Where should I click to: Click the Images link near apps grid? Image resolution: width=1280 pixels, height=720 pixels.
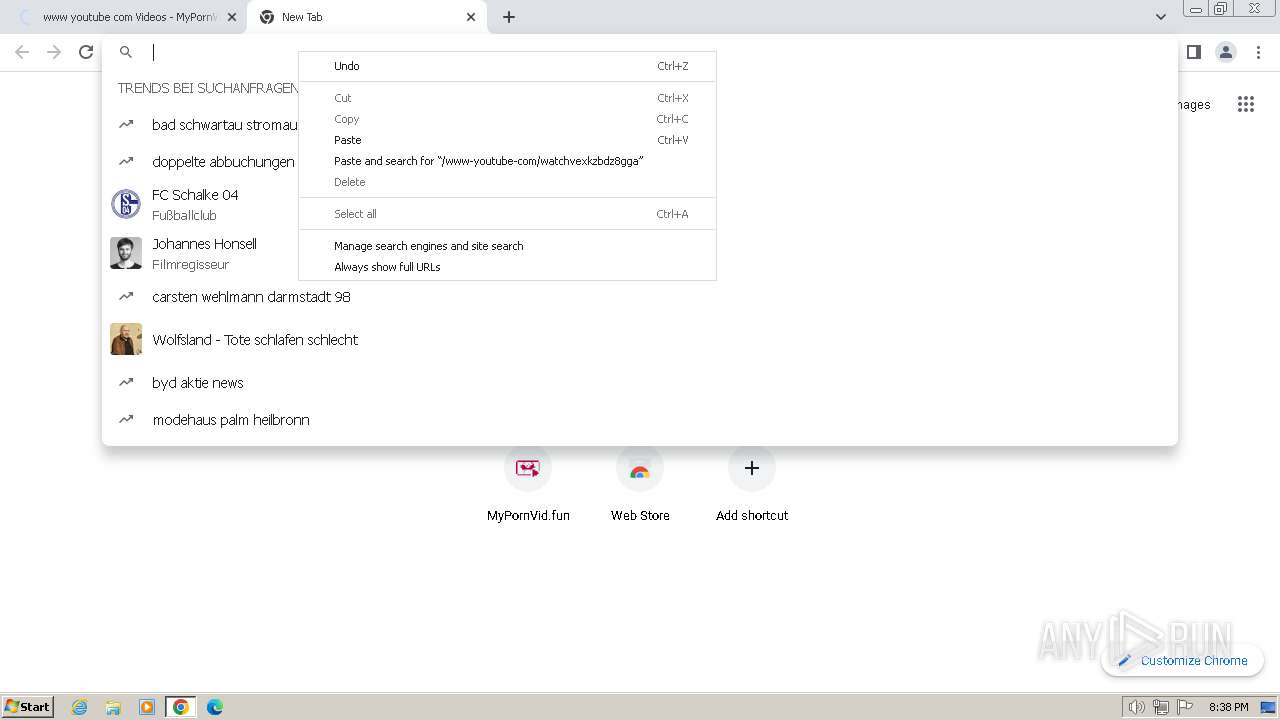[x=1192, y=104]
